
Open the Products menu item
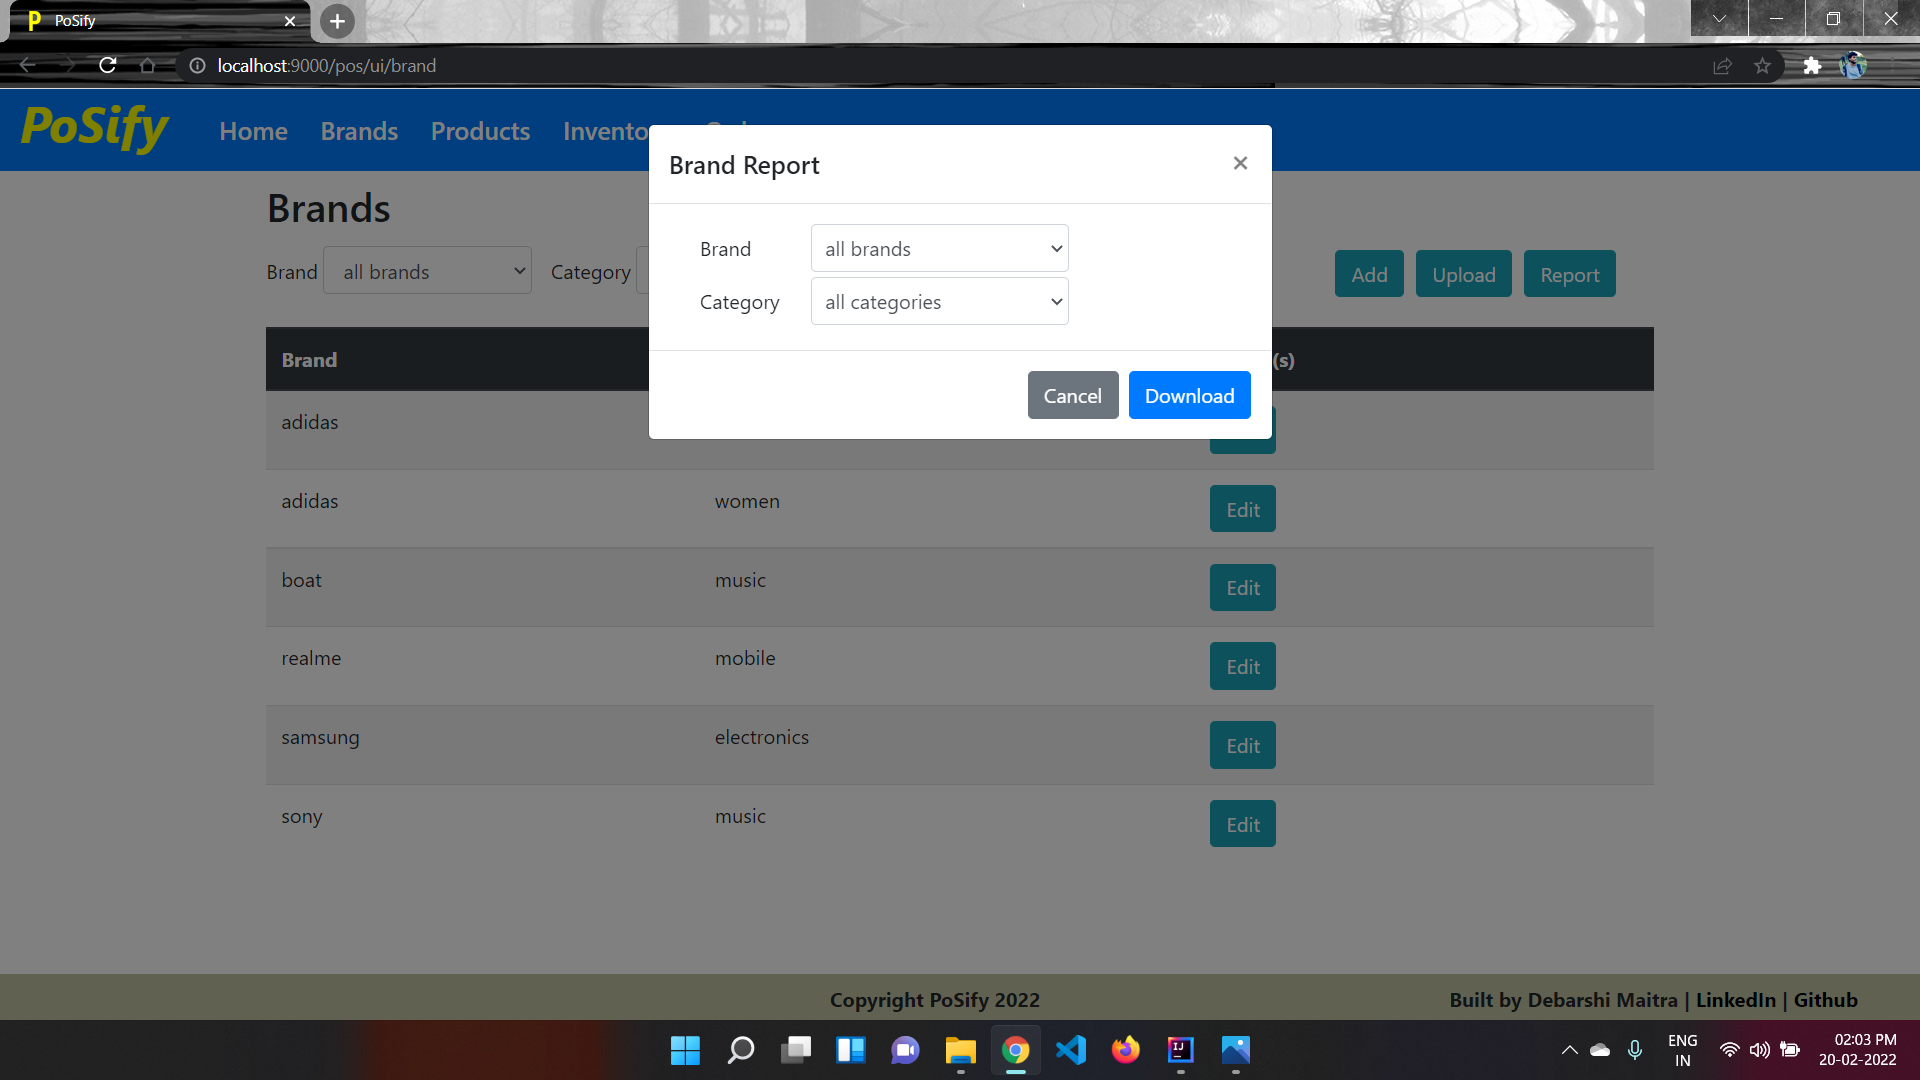click(x=480, y=131)
